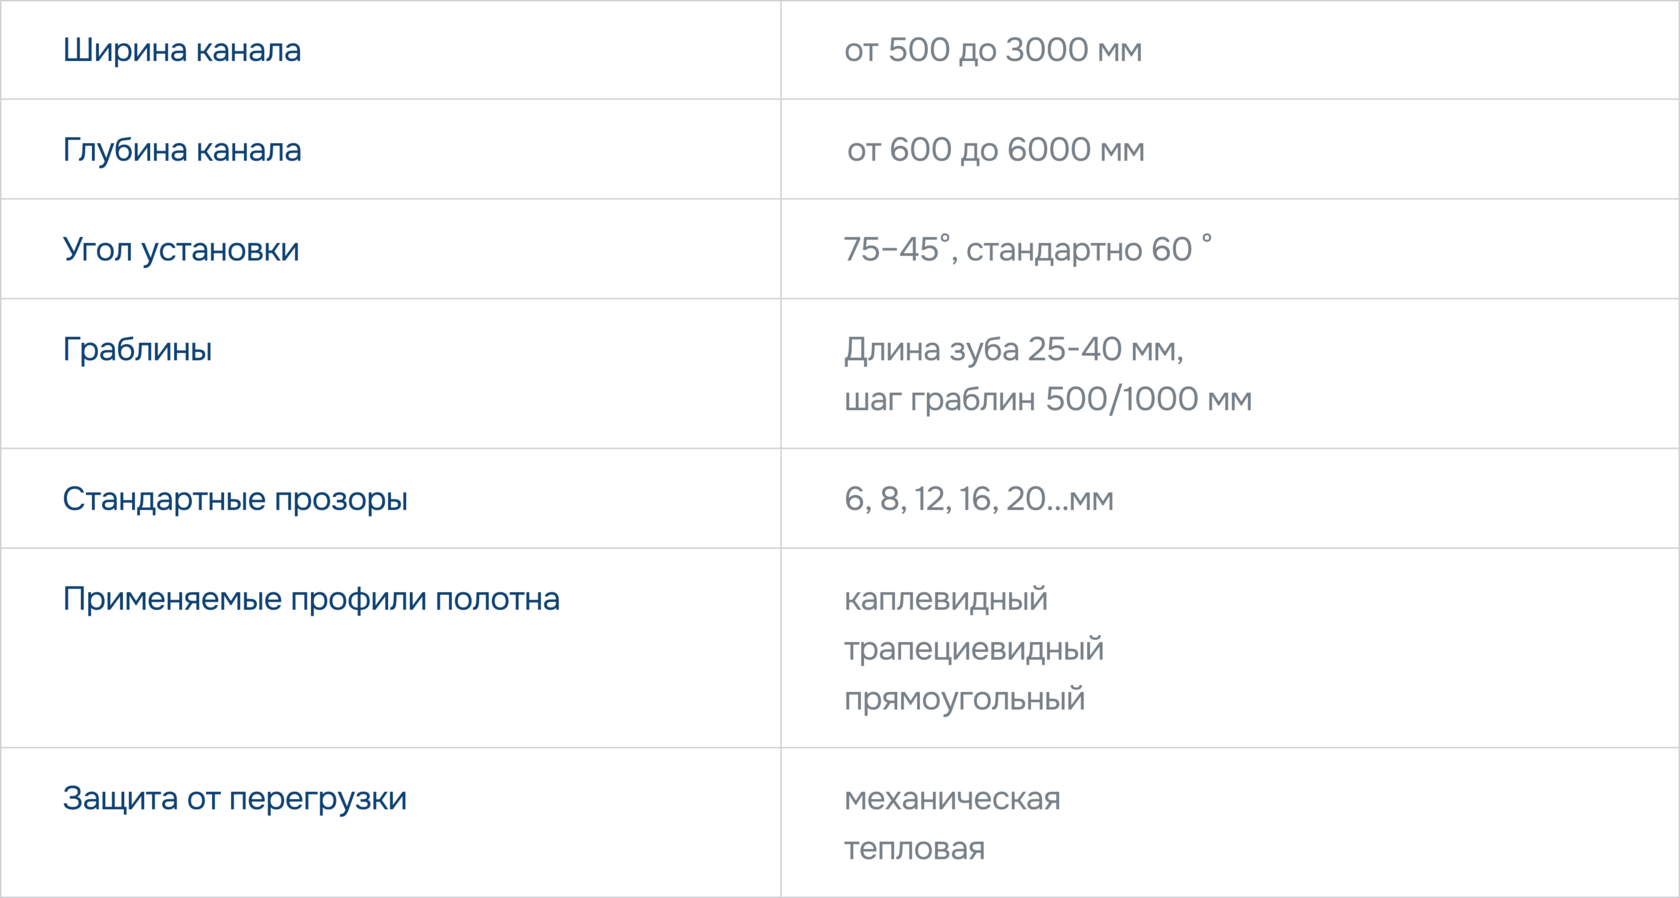Select the 'от 600 до 6000 мм' text
The width and height of the screenshot is (1680, 898).
pos(996,150)
